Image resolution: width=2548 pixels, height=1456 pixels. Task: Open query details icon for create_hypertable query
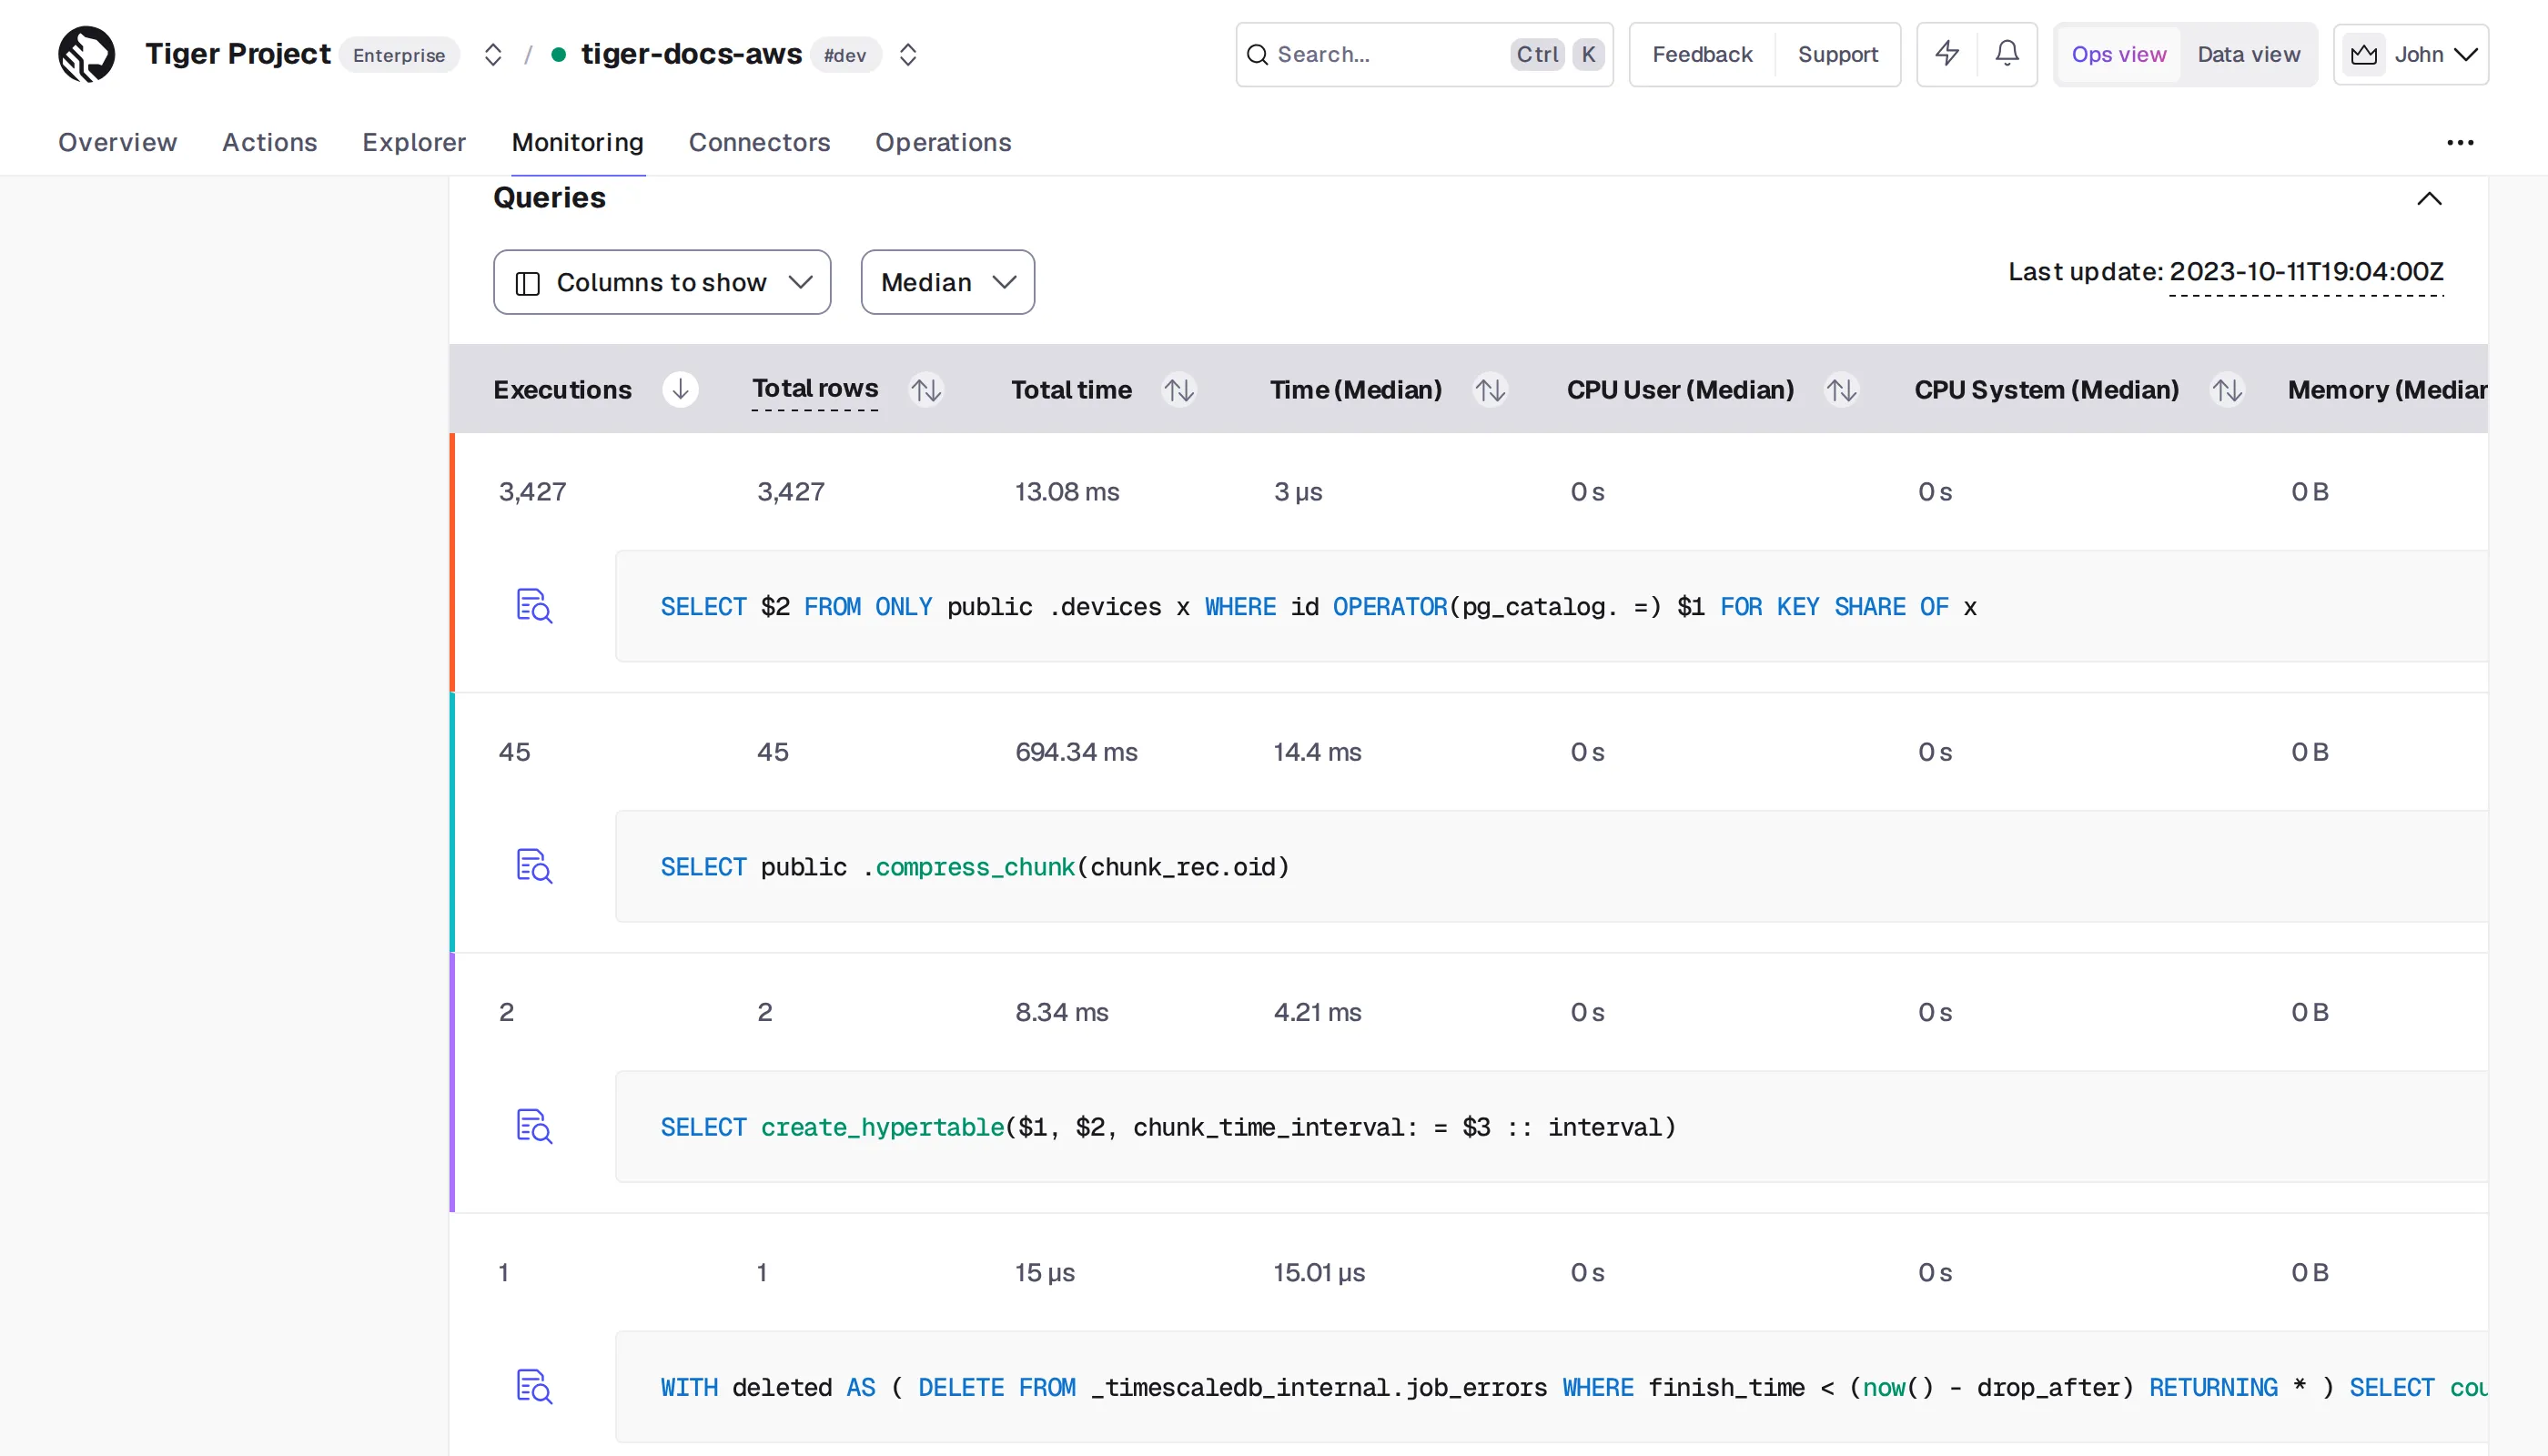pos(534,1126)
